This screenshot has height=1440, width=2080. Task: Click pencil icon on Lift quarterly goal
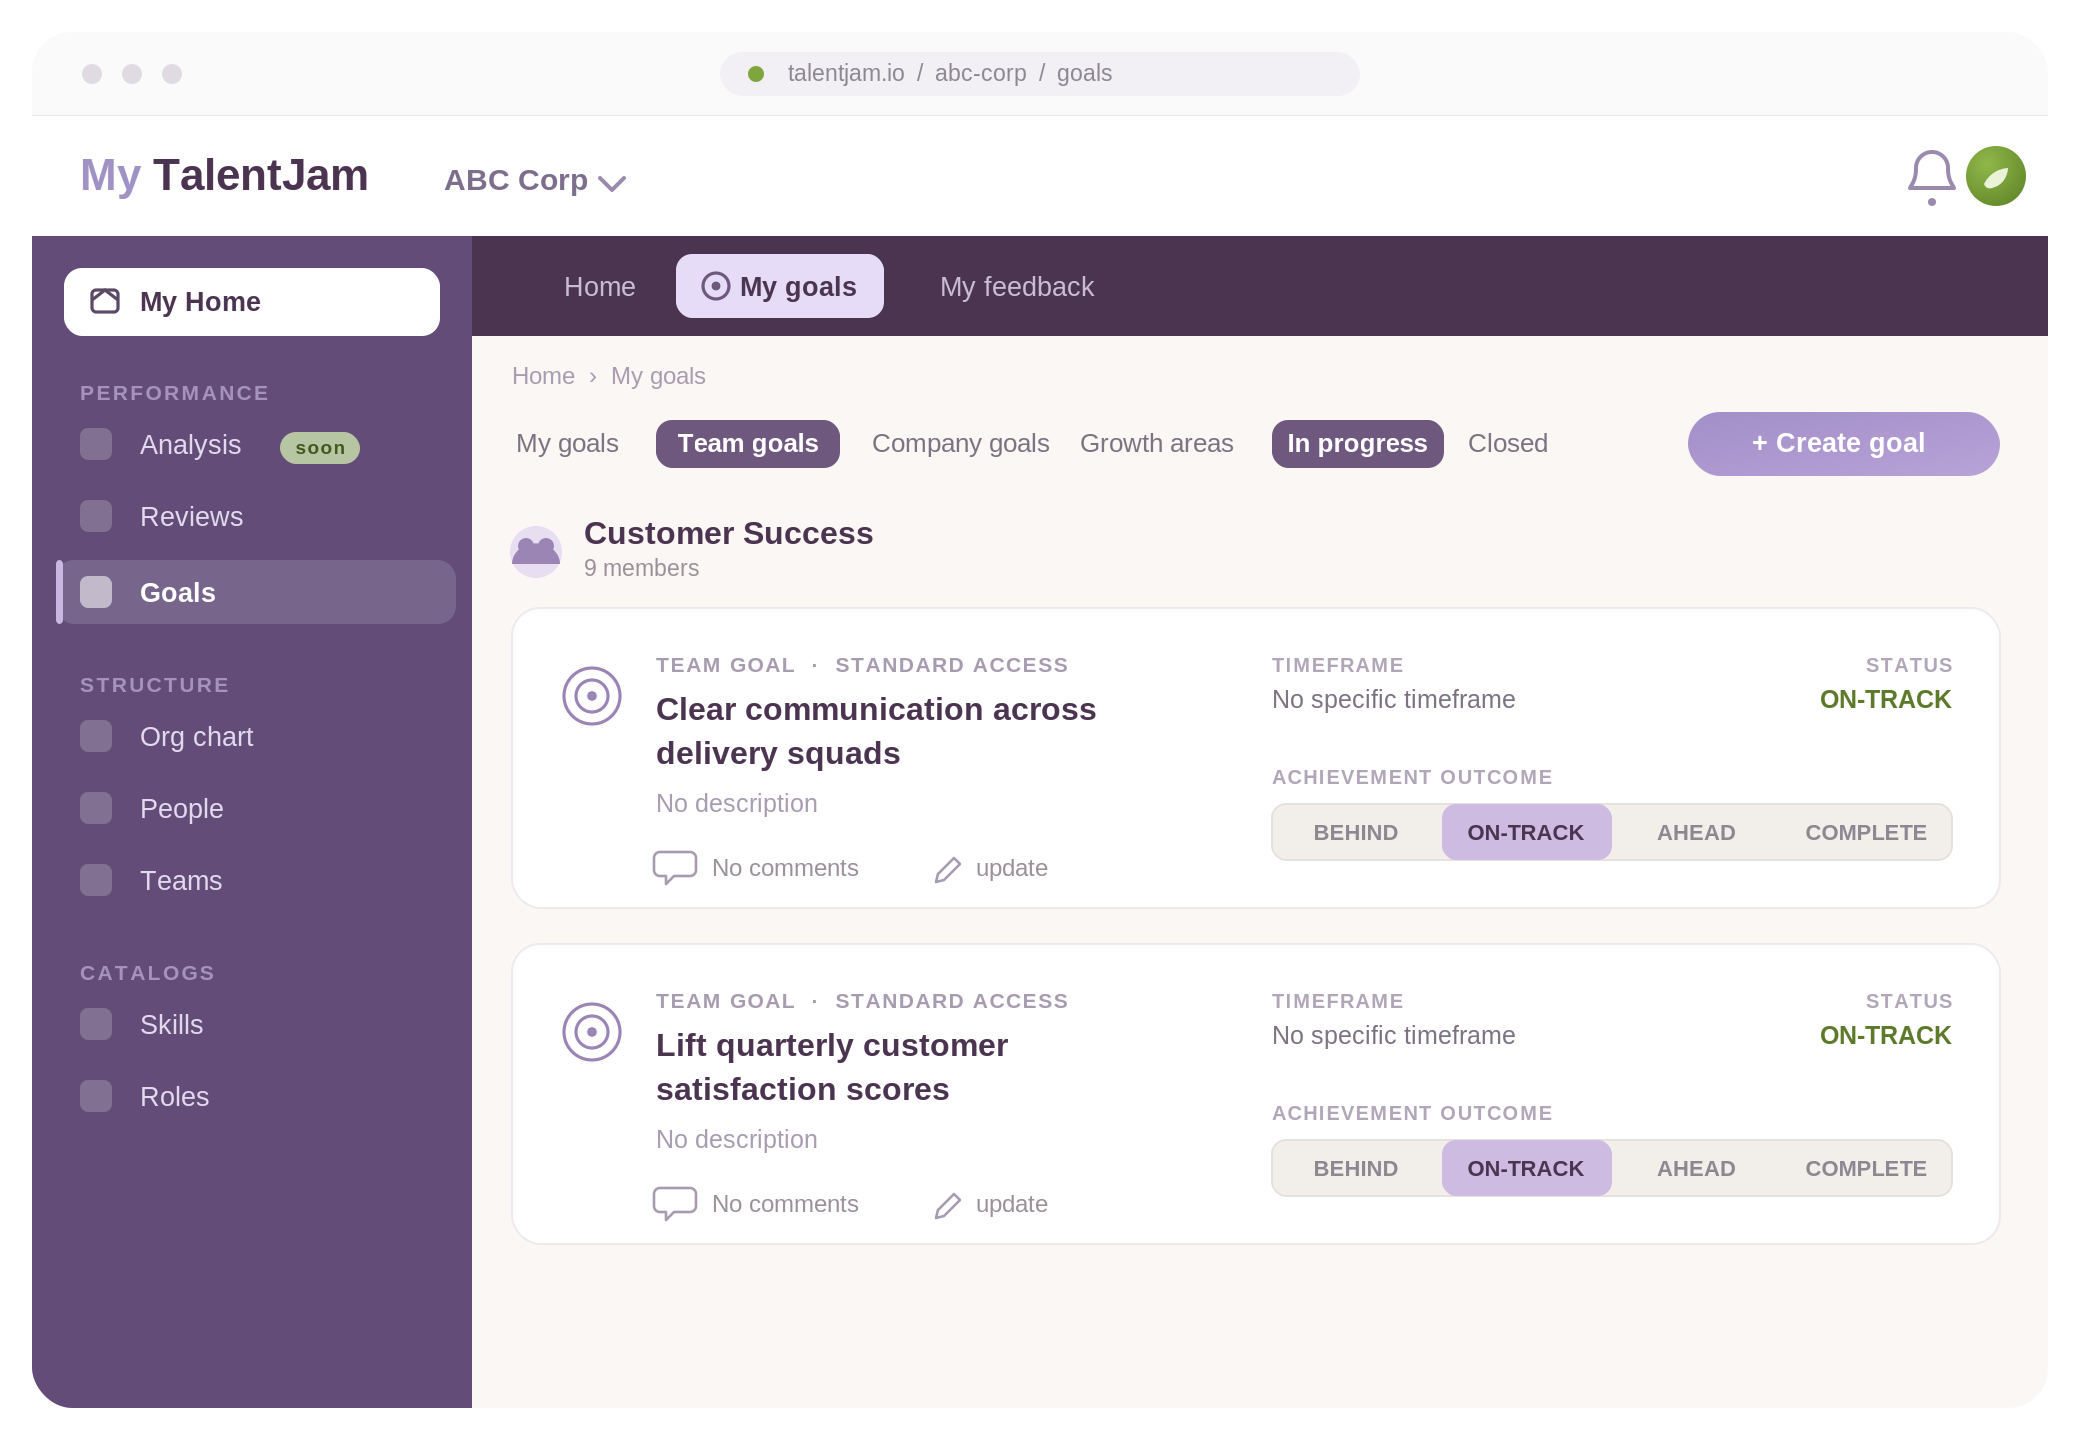(948, 1206)
